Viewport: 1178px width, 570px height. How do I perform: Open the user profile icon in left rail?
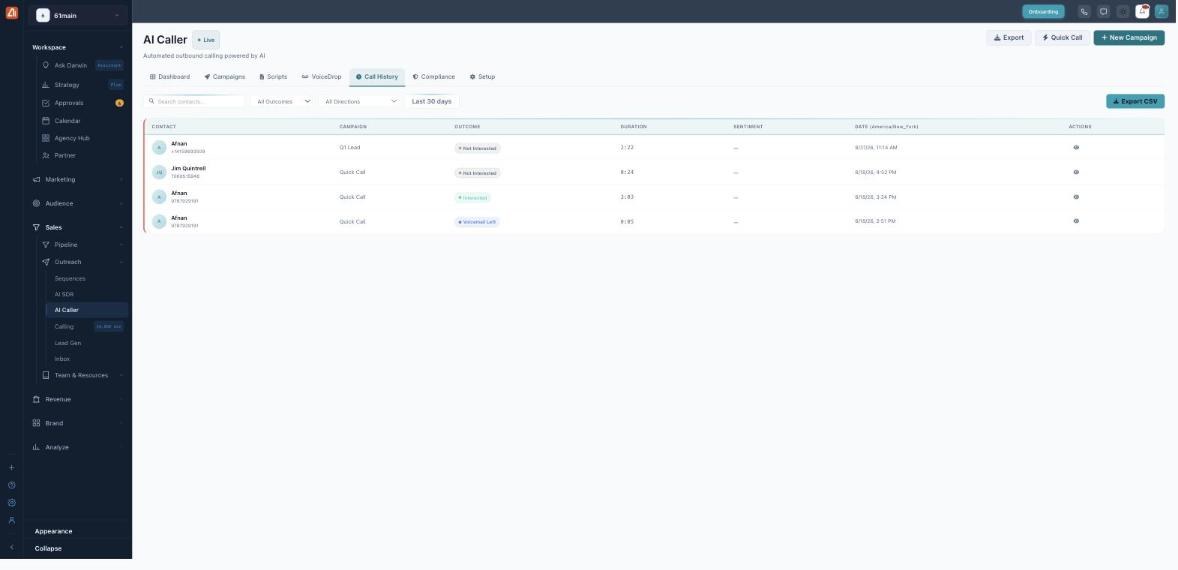tap(11, 520)
